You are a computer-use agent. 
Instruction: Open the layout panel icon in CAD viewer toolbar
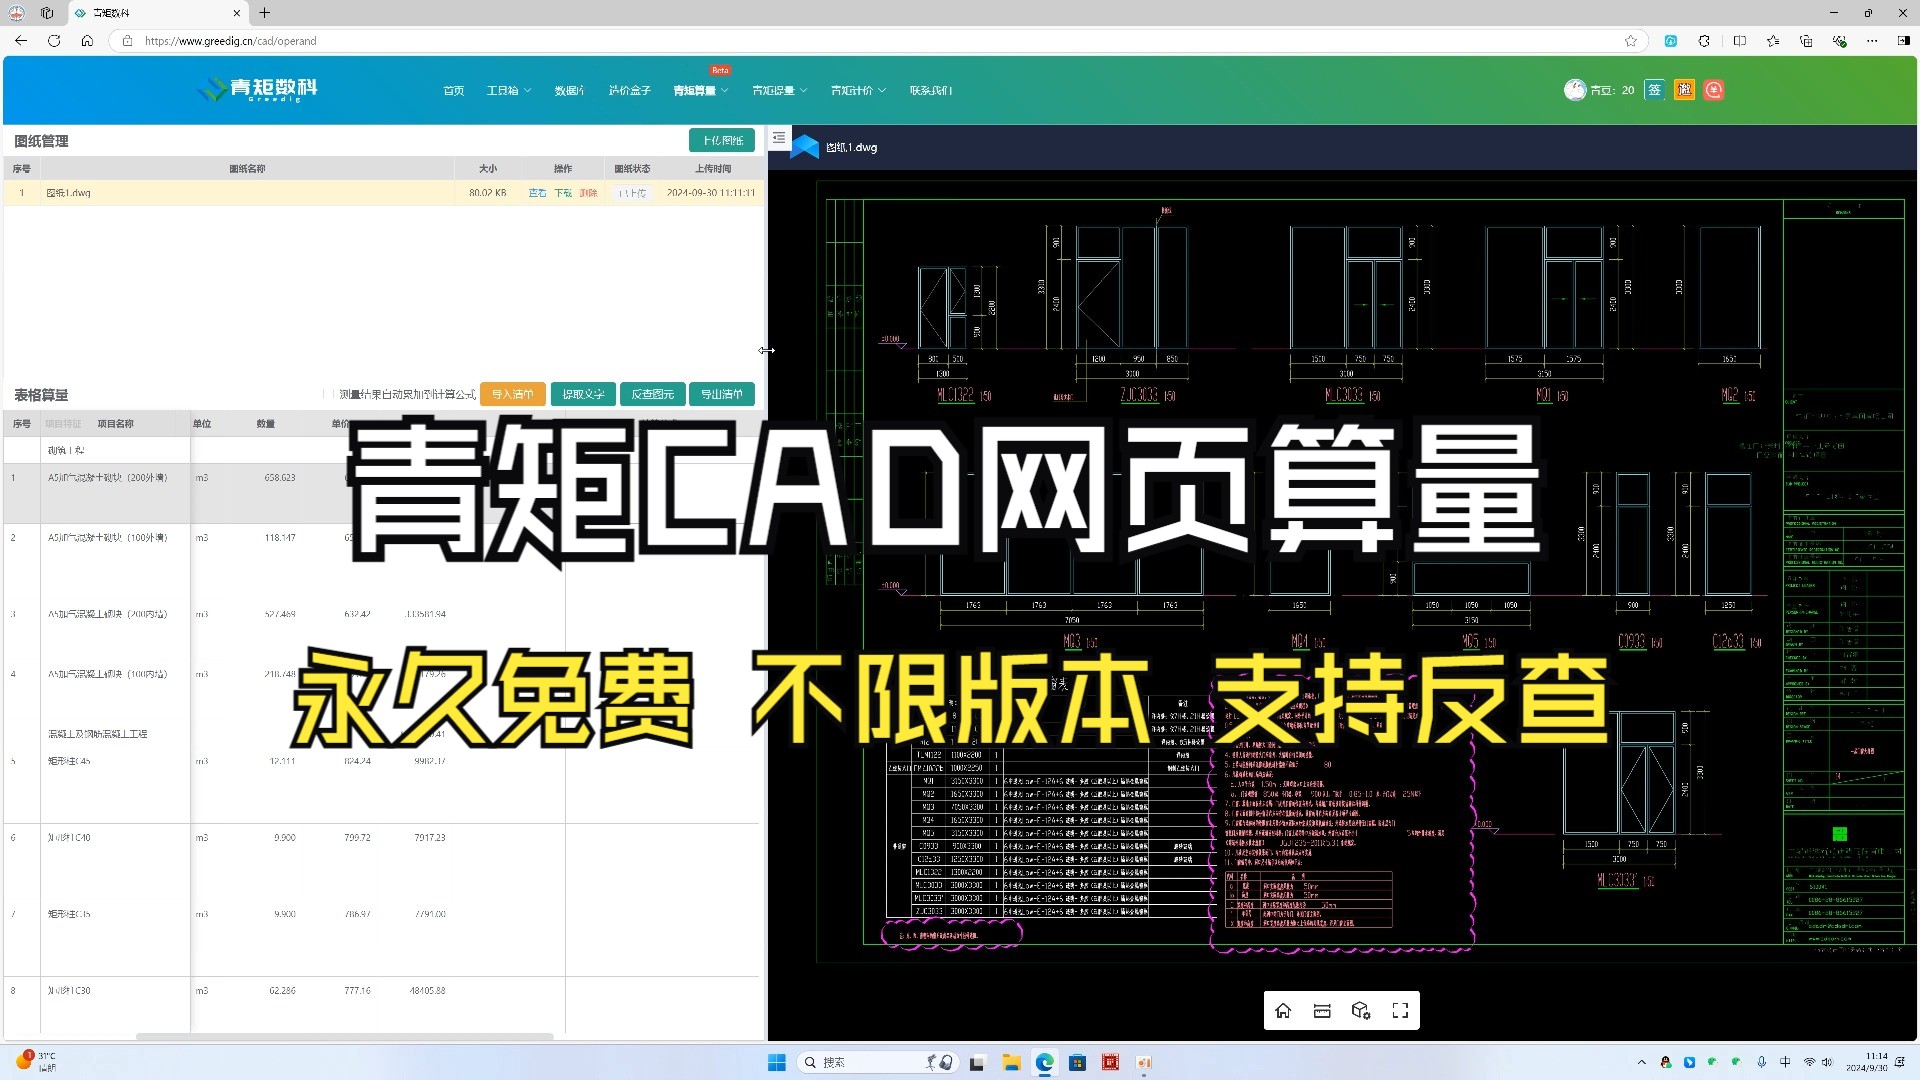click(x=1322, y=1011)
